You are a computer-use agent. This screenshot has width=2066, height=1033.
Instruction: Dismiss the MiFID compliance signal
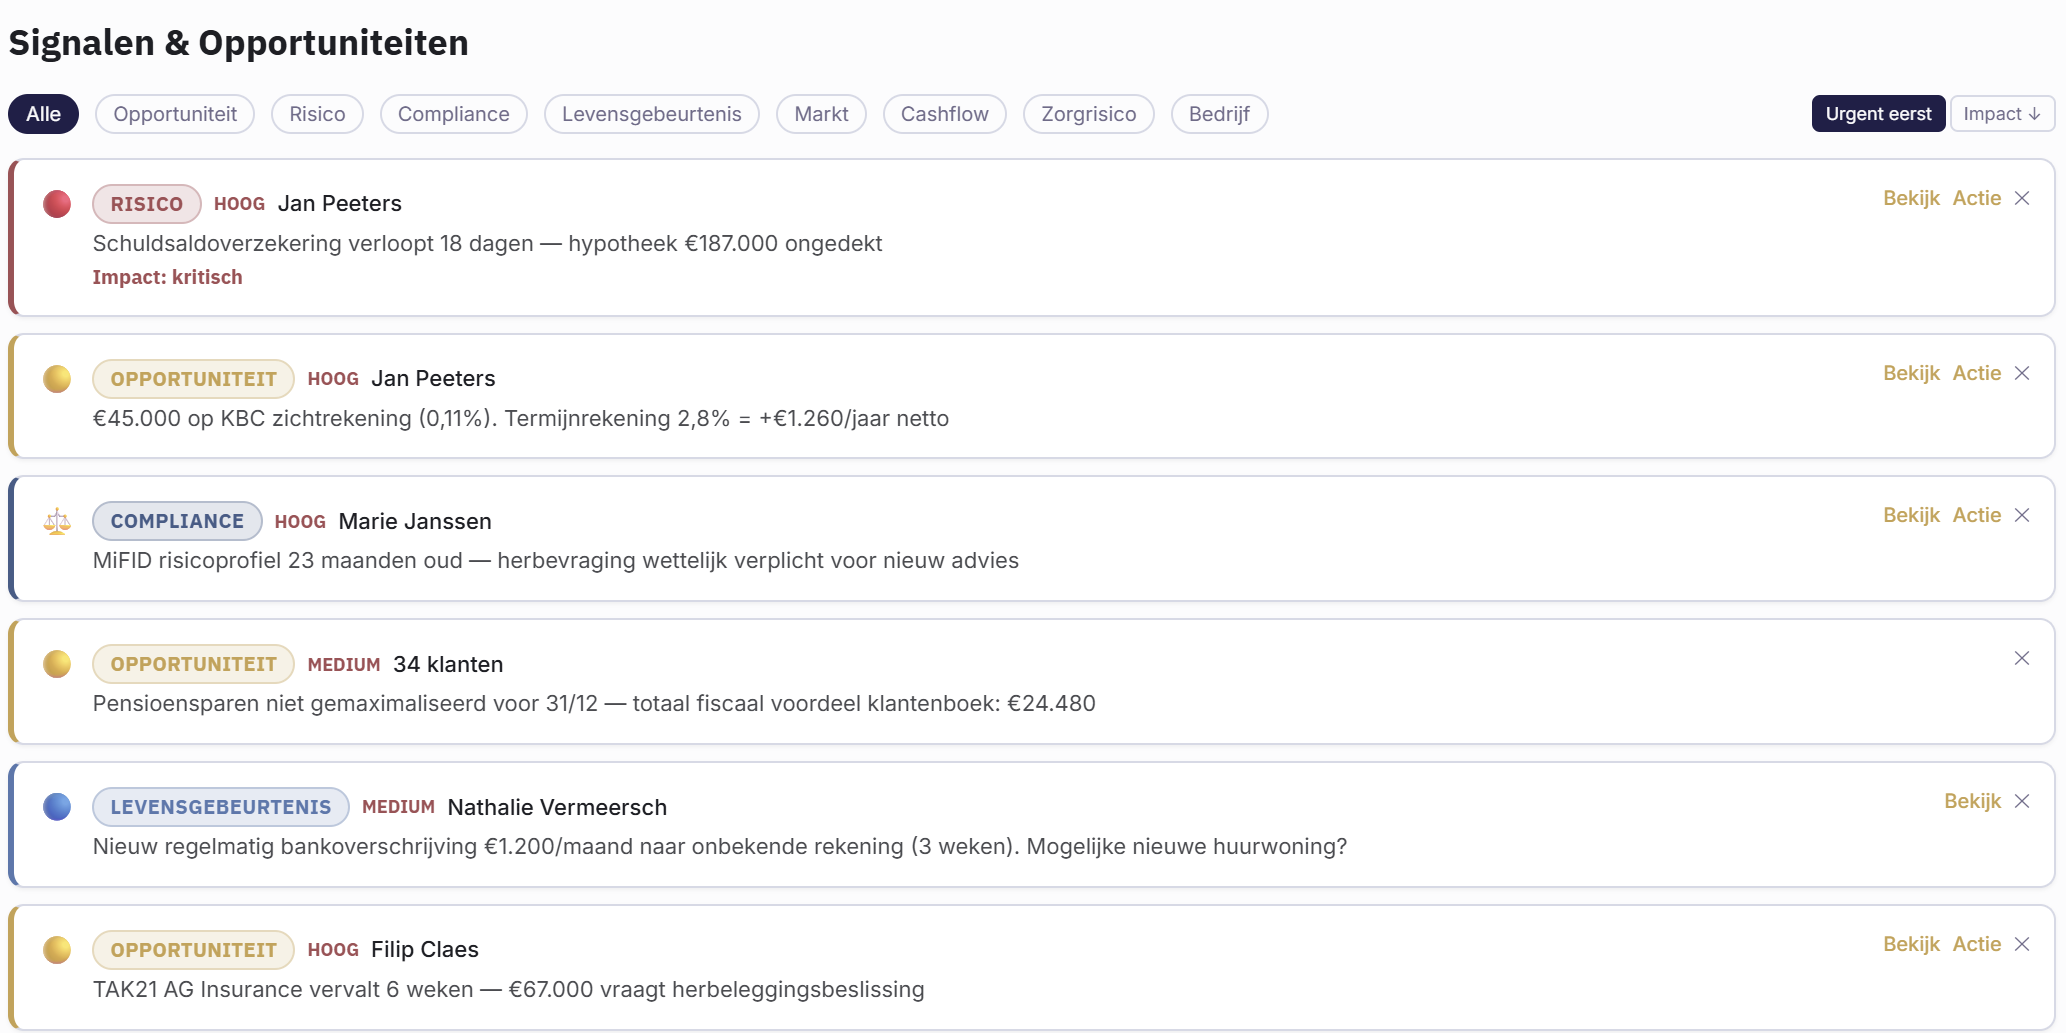pyautogui.click(x=2022, y=515)
